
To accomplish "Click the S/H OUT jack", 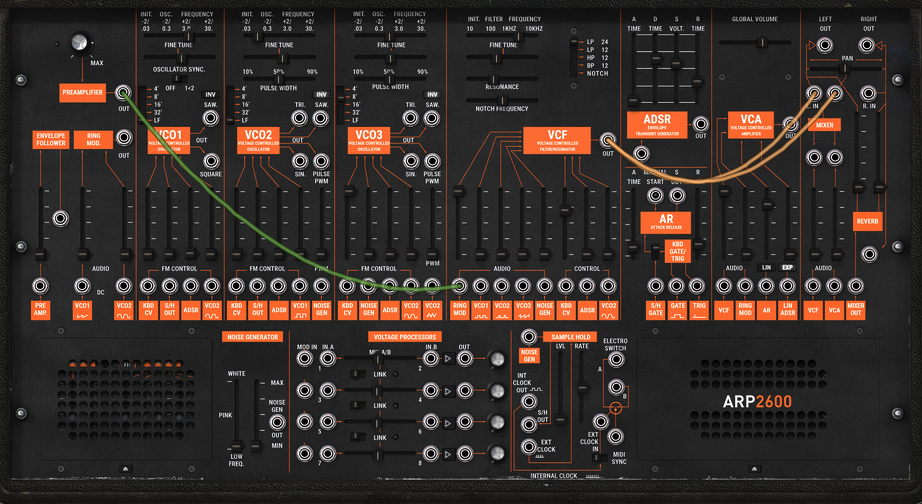I will click(529, 424).
